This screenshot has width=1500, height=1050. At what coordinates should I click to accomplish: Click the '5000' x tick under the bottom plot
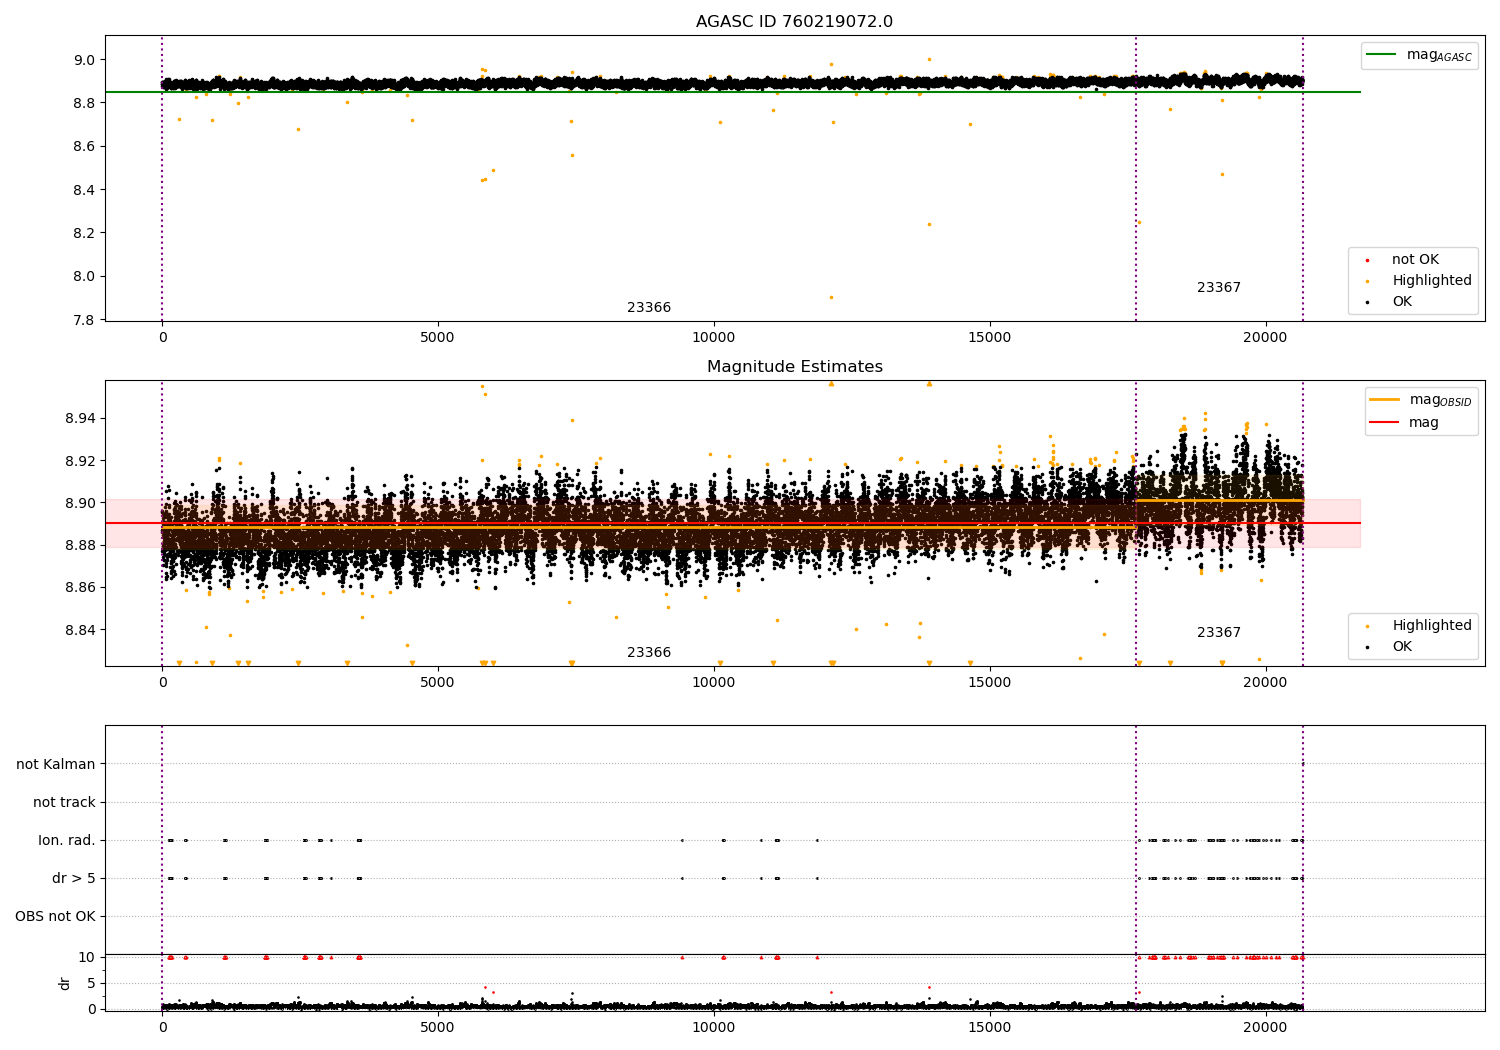(x=438, y=1028)
